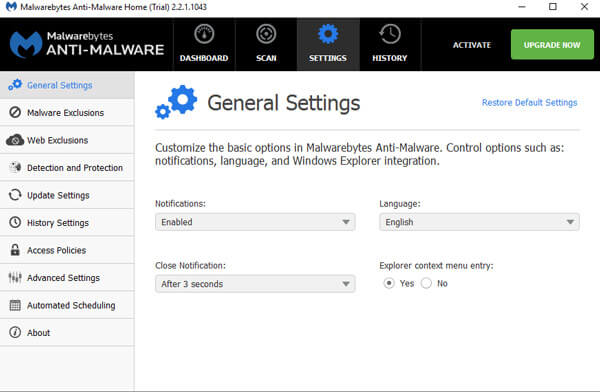Viewport: 600px width, 392px height.
Task: Maximize the Malwarebytes window
Action: [x=553, y=7]
